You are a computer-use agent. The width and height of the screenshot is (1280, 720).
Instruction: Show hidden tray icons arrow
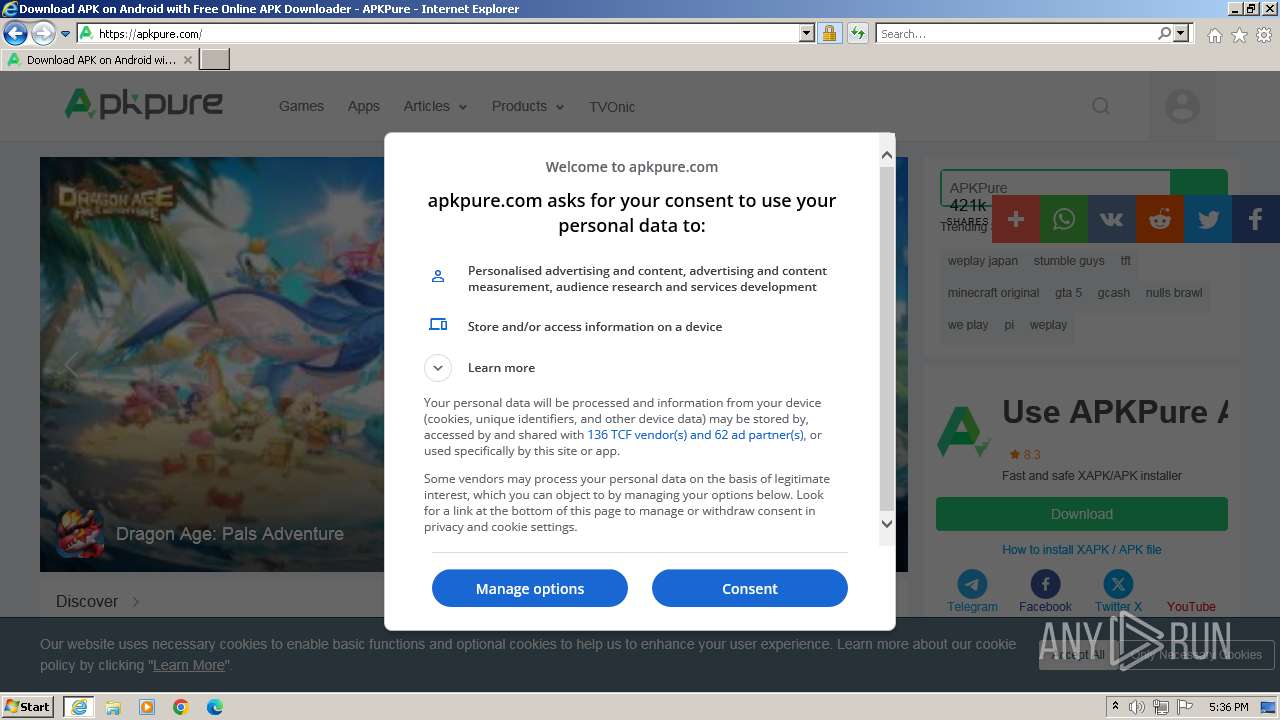pyautogui.click(x=1115, y=707)
